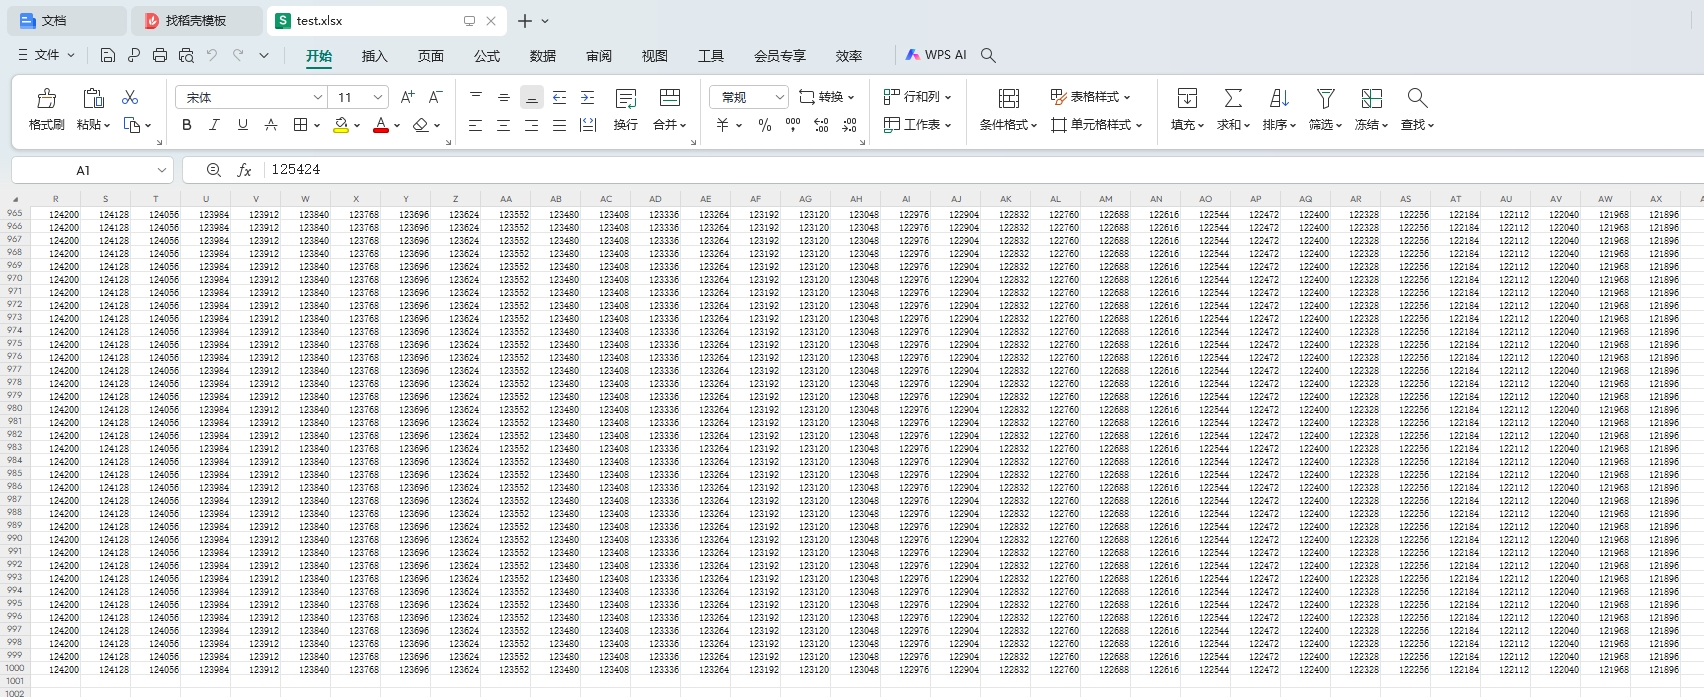
Task: Apply strikethrough formatting icon
Action: (270, 125)
